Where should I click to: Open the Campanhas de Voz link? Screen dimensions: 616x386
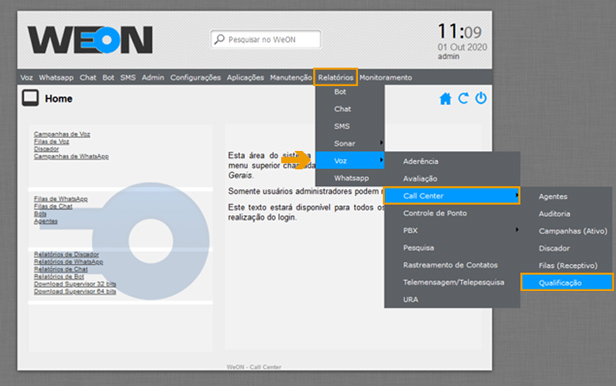pos(62,134)
